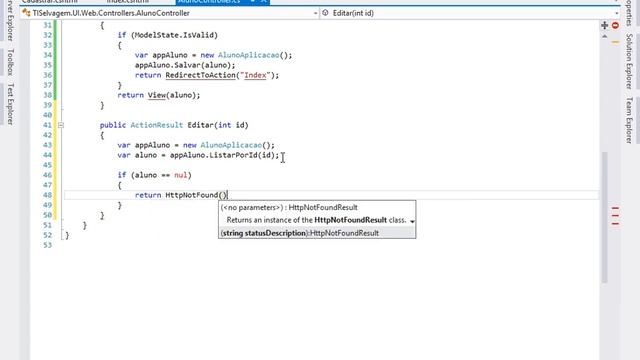This screenshot has width=640, height=360.
Task: Click line number 41 in the gutter
Action: pyautogui.click(x=47, y=125)
